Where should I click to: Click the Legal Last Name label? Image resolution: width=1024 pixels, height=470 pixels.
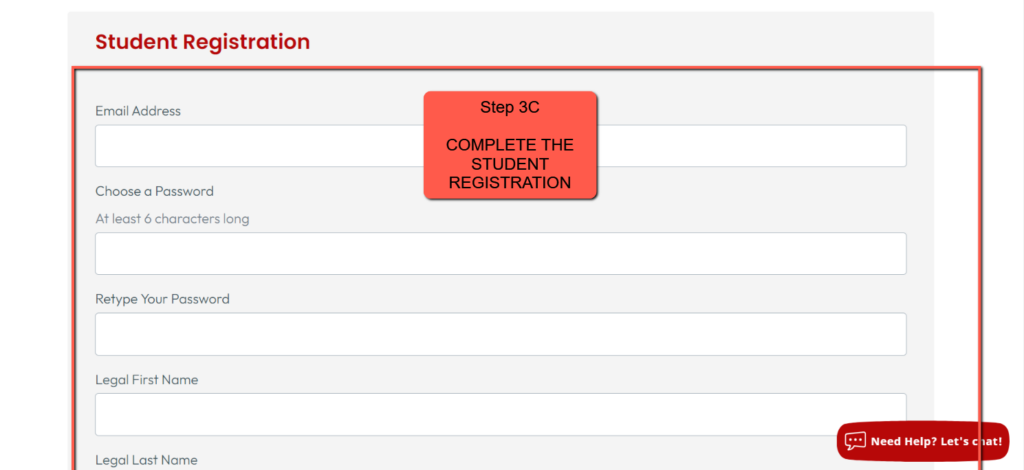146,460
